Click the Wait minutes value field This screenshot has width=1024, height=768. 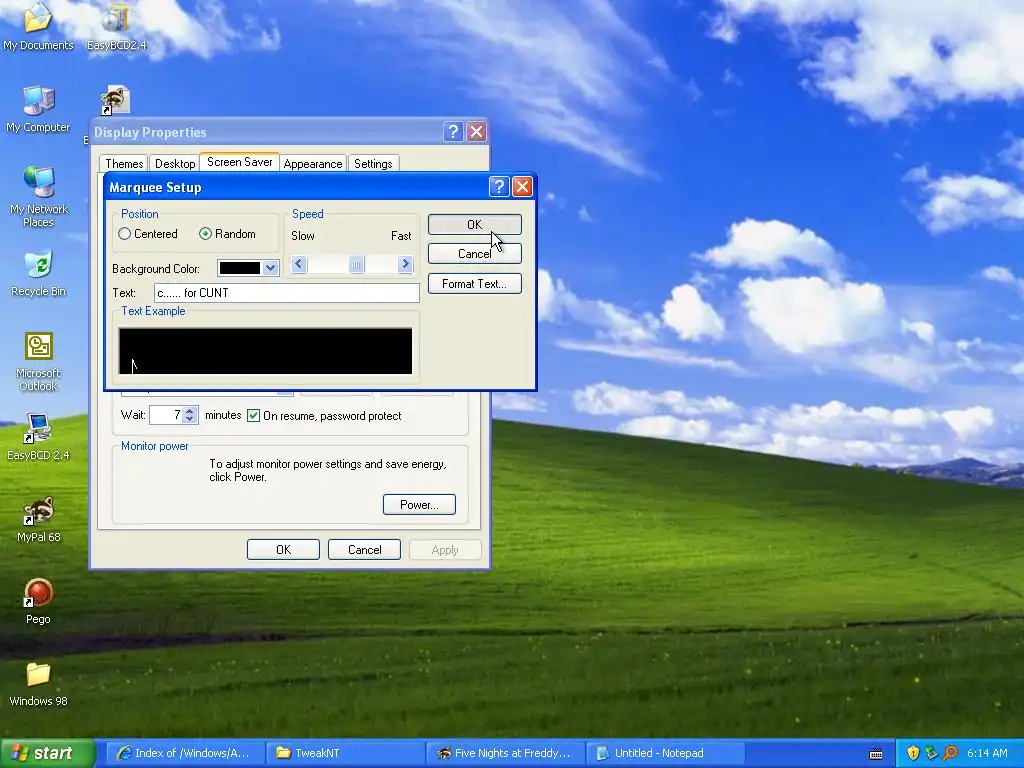166,415
